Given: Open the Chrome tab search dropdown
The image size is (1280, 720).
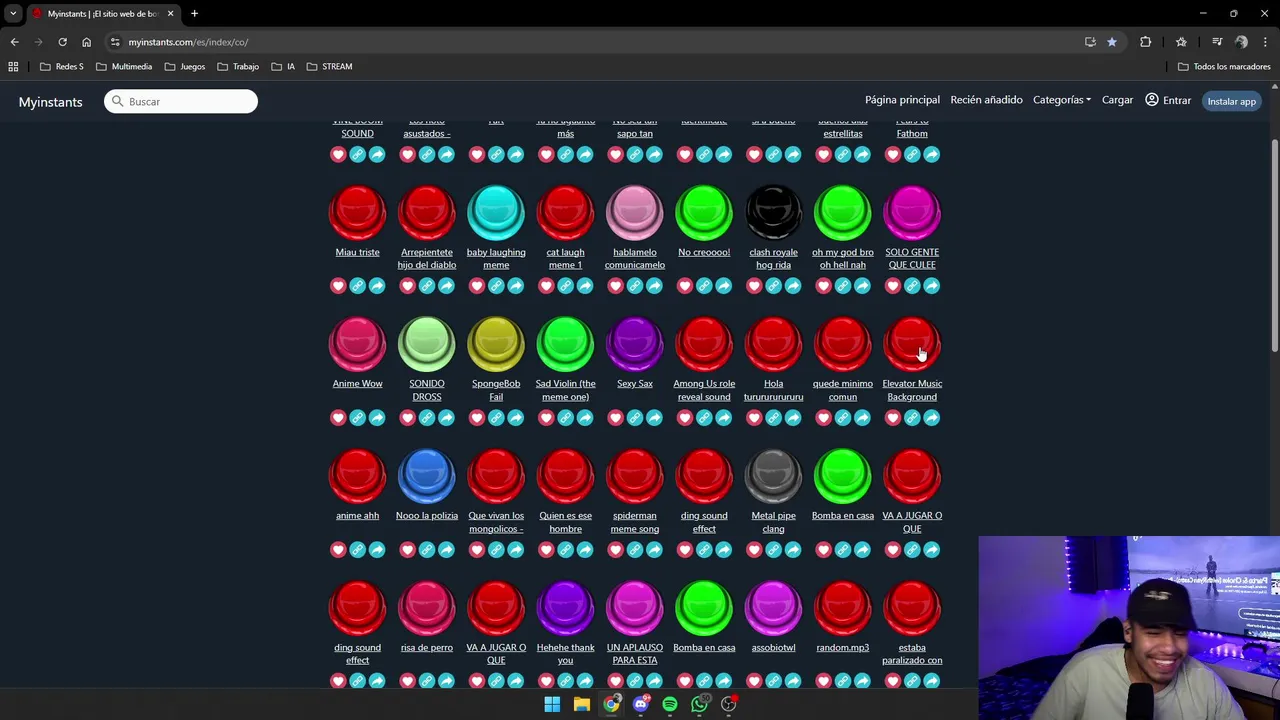Looking at the screenshot, I should click(x=13, y=13).
